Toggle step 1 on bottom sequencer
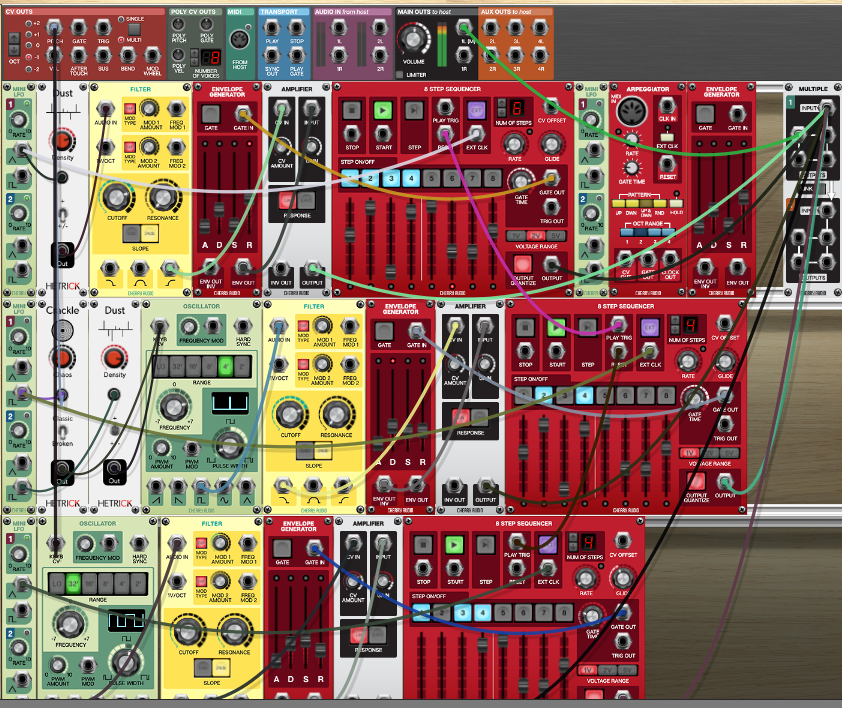Screen dimensions: 842x708 (421, 612)
